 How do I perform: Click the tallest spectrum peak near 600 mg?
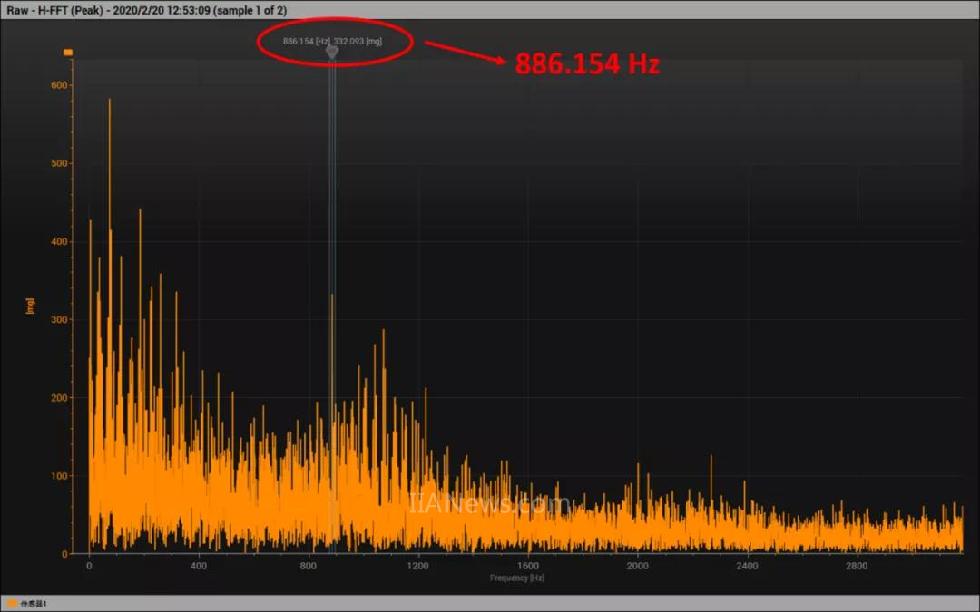tap(110, 100)
